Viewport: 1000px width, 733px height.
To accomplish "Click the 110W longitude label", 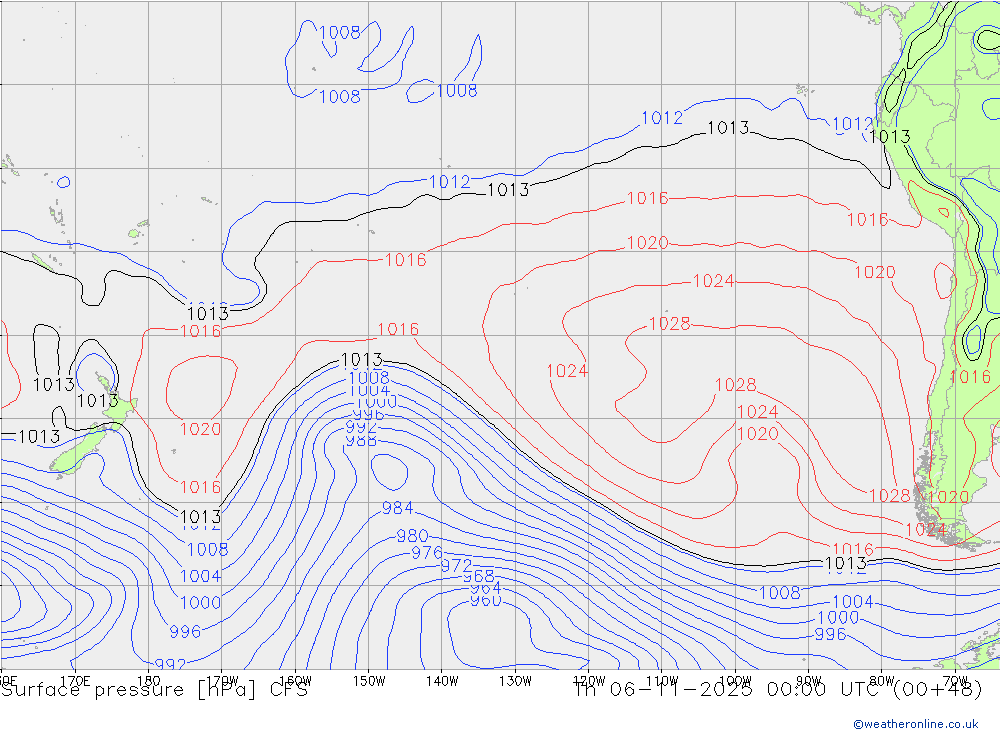I will pyautogui.click(x=662, y=681).
